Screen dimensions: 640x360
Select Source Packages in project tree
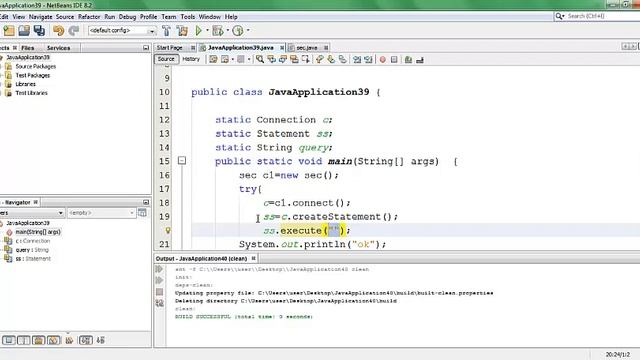click(x=36, y=67)
